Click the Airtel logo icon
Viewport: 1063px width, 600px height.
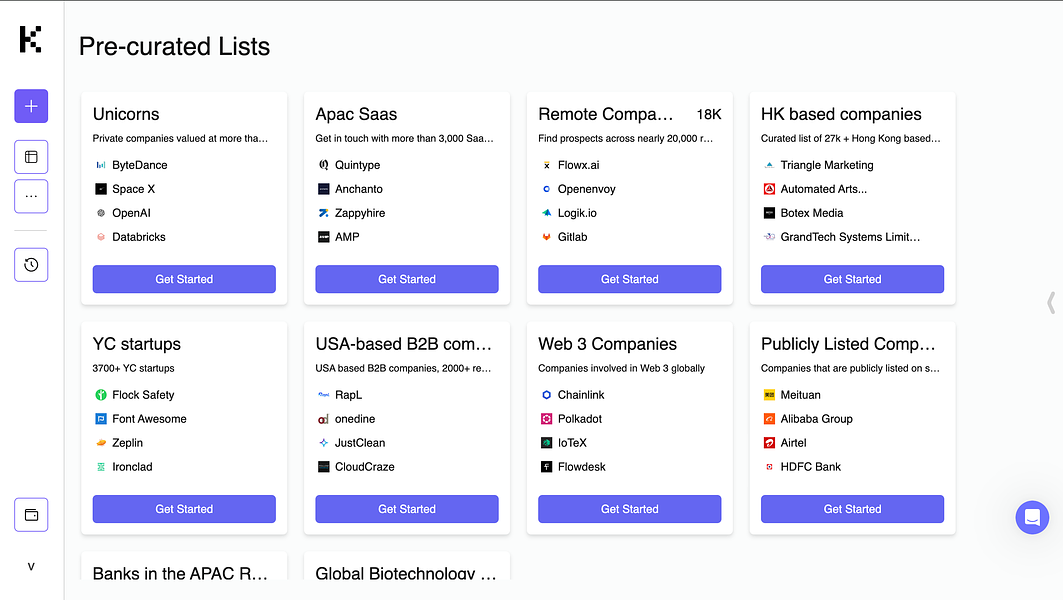pos(769,443)
